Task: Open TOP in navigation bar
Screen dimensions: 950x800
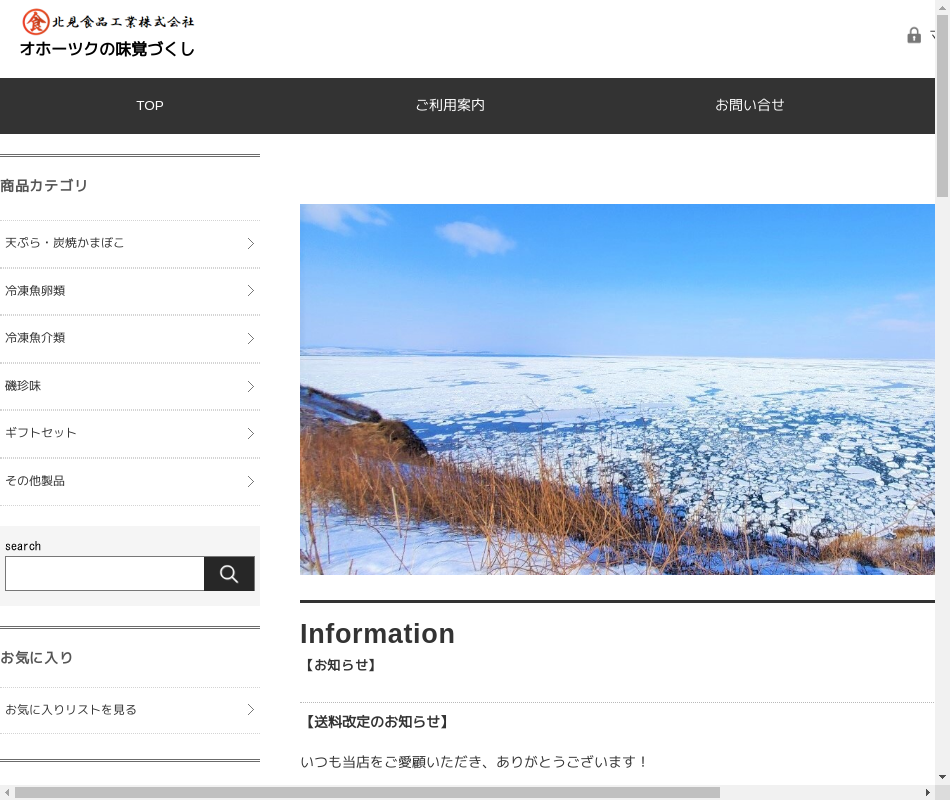Action: pyautogui.click(x=150, y=105)
